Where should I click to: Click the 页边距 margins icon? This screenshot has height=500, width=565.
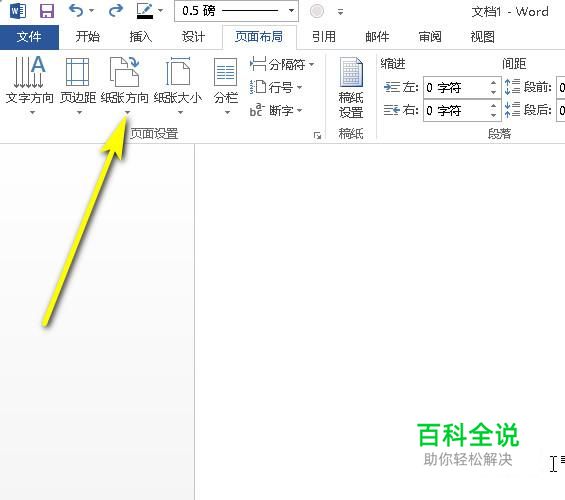click(x=77, y=72)
